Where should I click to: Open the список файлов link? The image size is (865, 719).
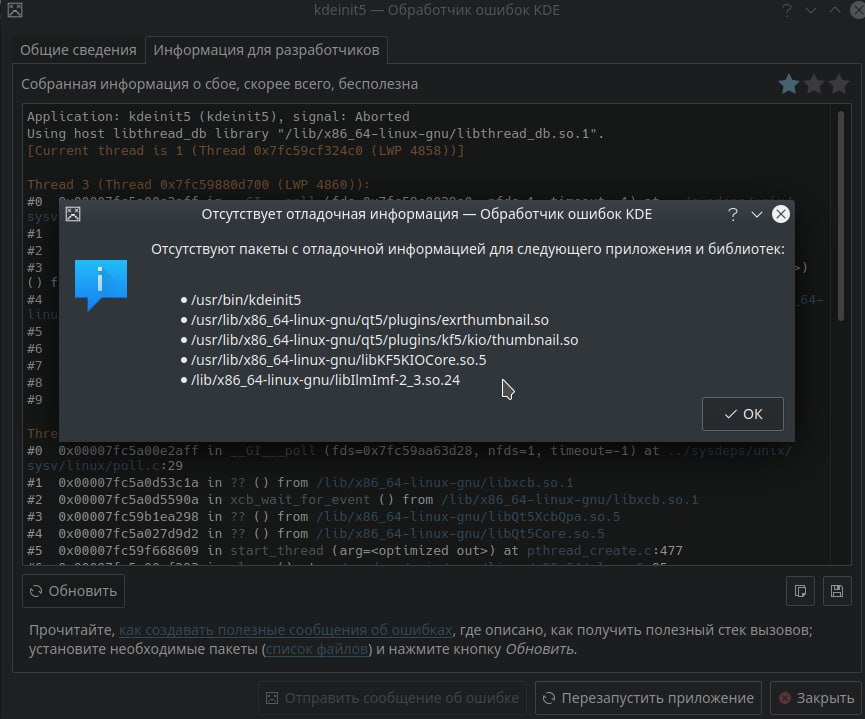(317, 649)
